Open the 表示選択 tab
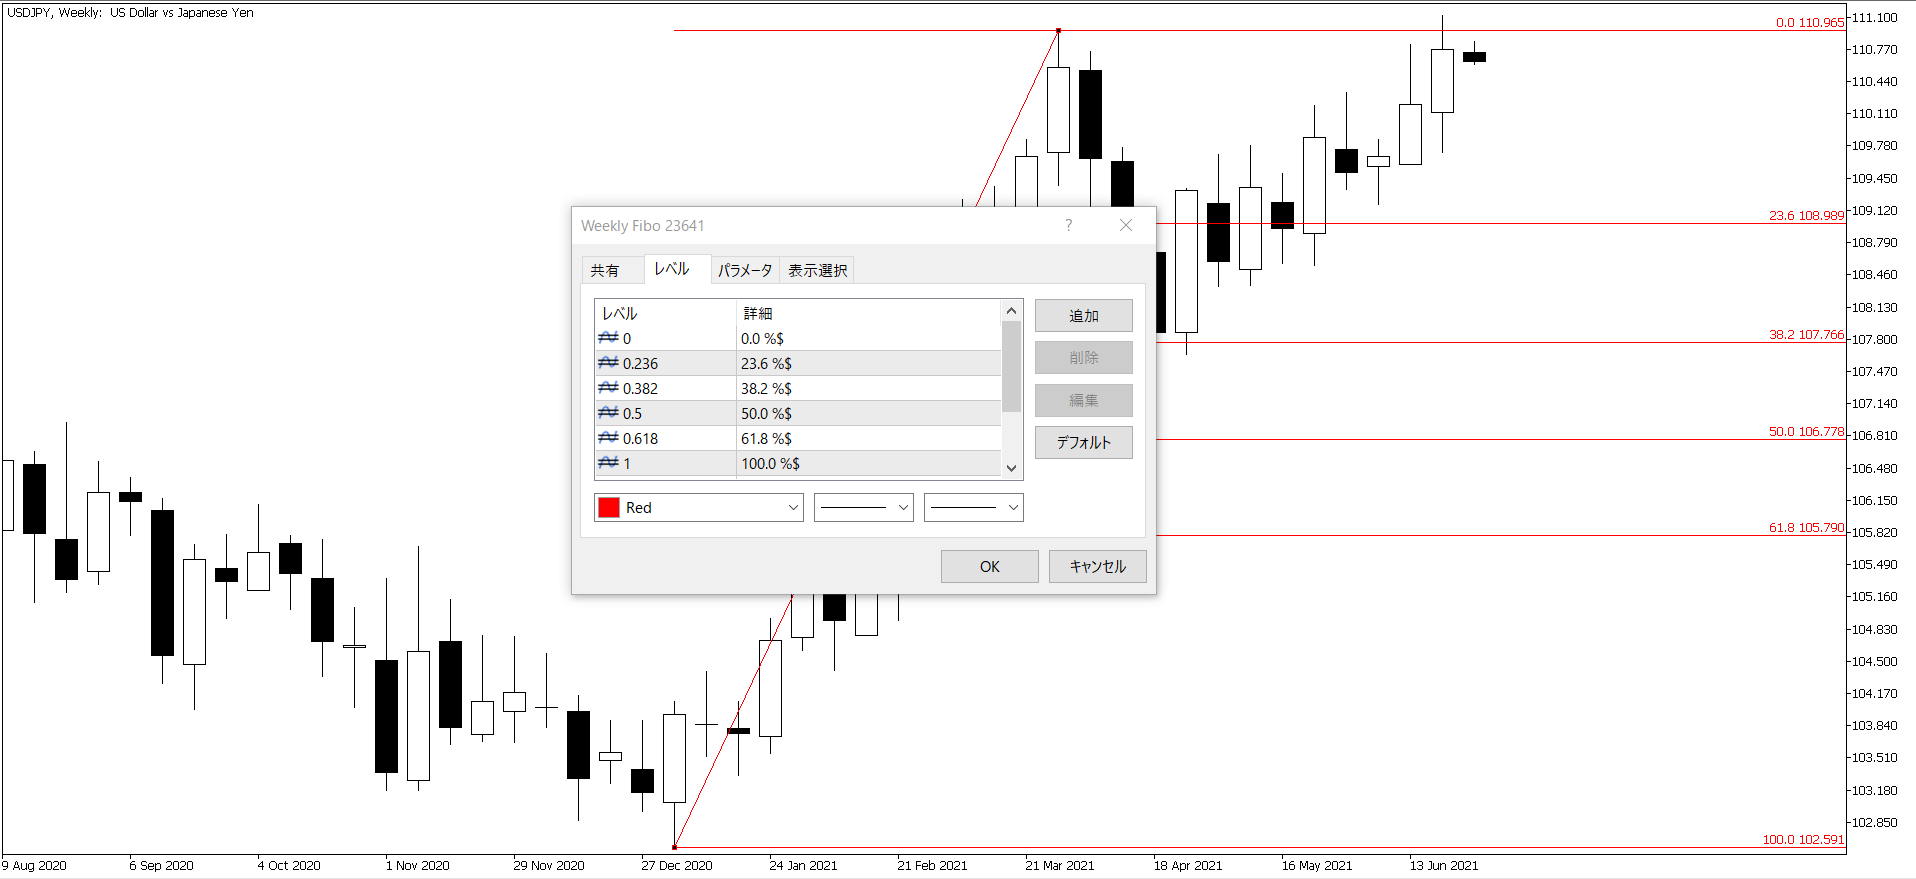This screenshot has height=879, width=1916. pos(817,270)
